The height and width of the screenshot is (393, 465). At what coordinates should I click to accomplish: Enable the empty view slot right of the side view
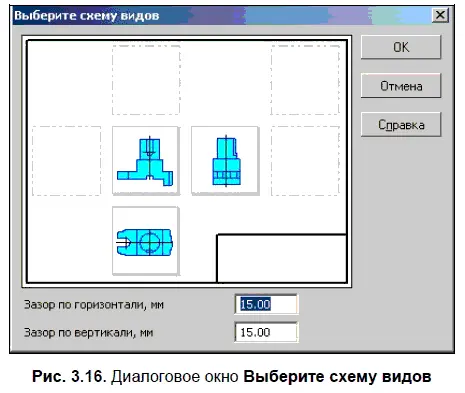click(x=305, y=161)
